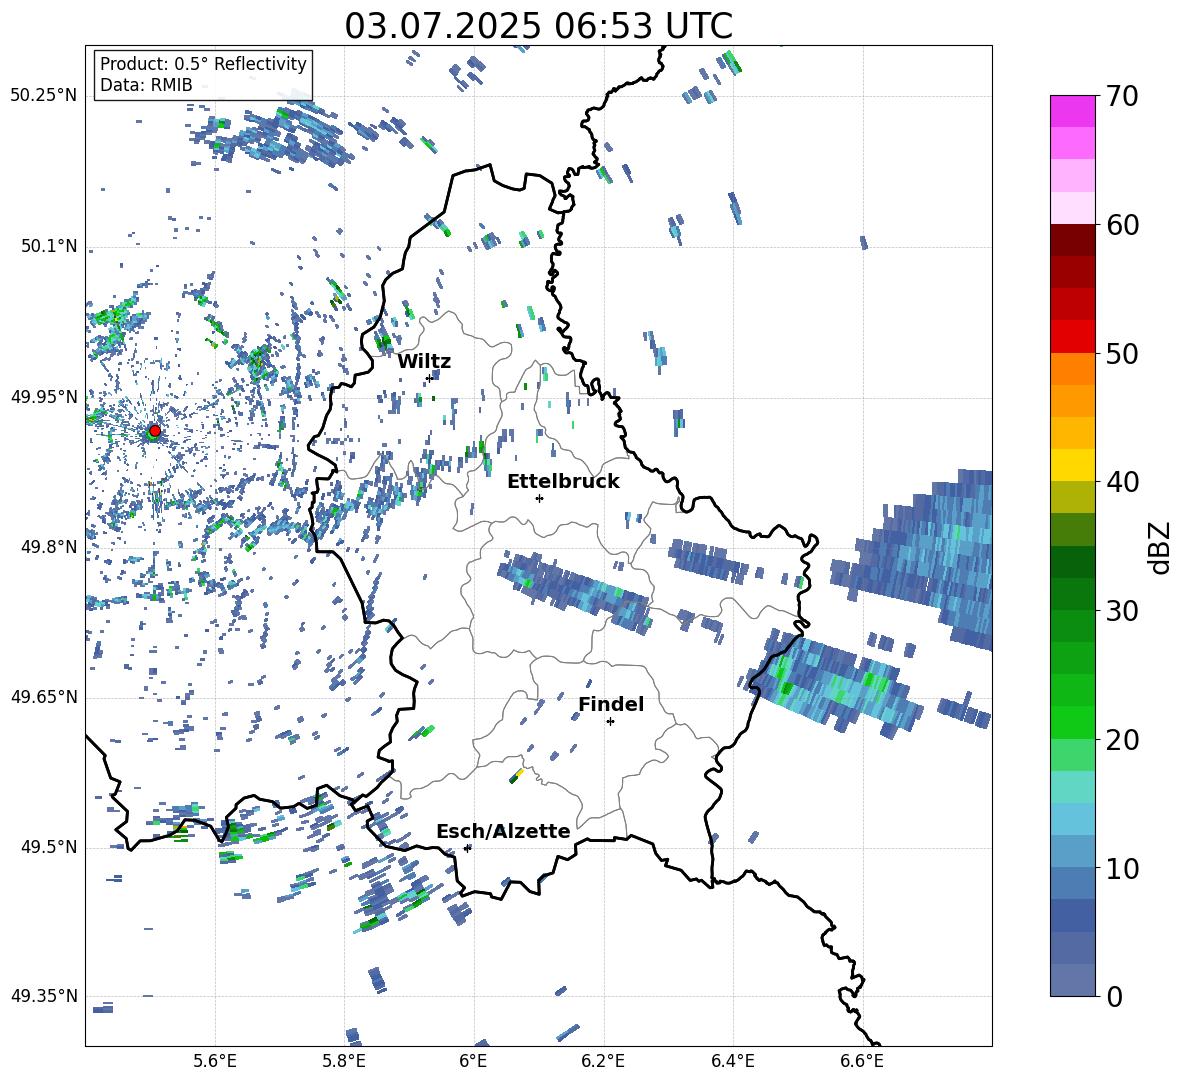Click the 49.95°N latitude label

[44, 397]
